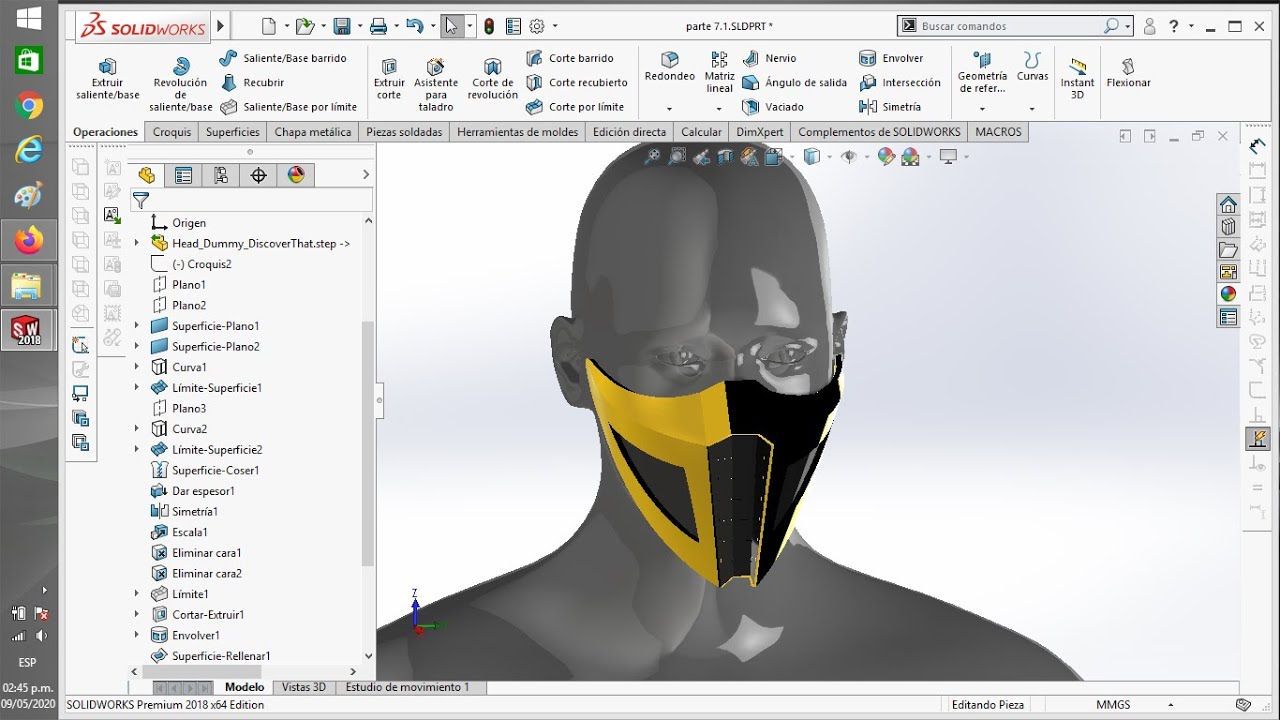The width and height of the screenshot is (1280, 720).
Task: Expand the Head_Dummy_DiscoverThat.step tree node
Action: pyautogui.click(x=137, y=243)
